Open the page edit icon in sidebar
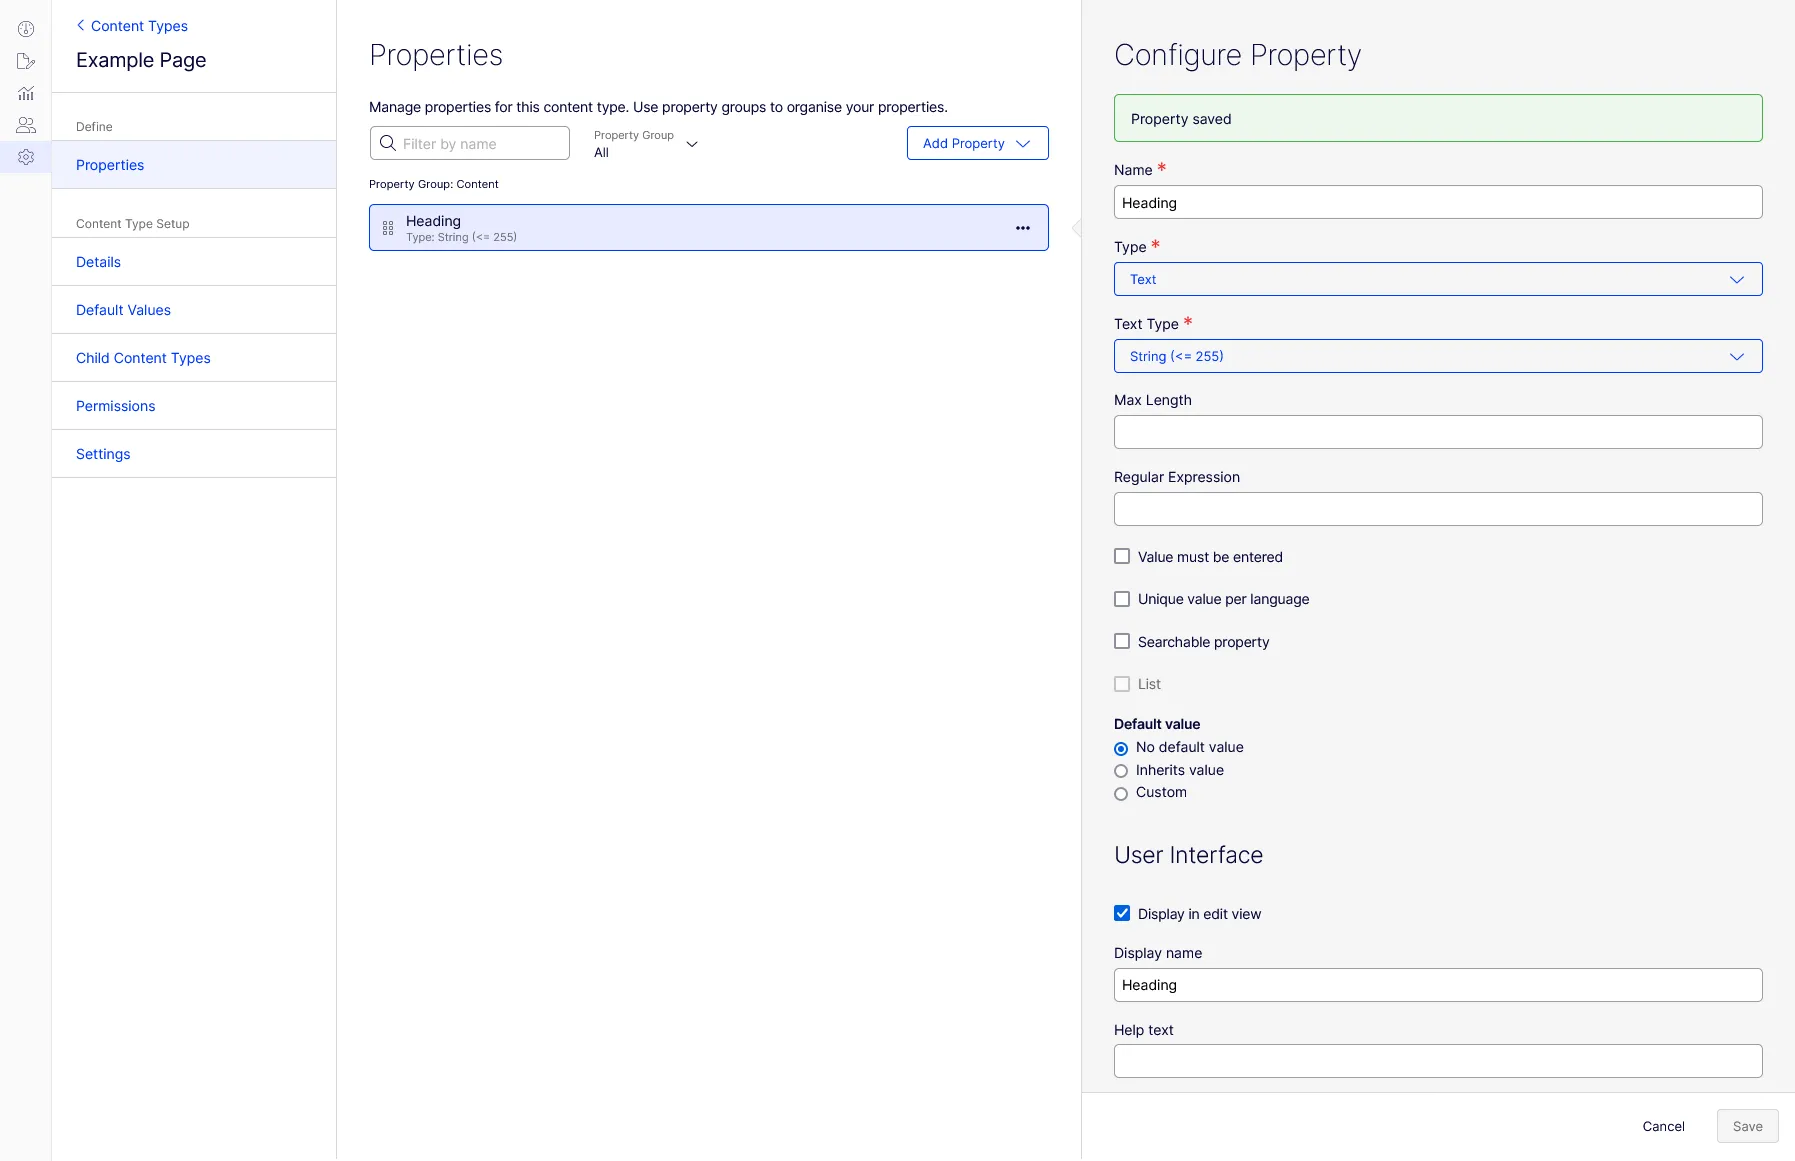This screenshot has width=1795, height=1161. 26,61
